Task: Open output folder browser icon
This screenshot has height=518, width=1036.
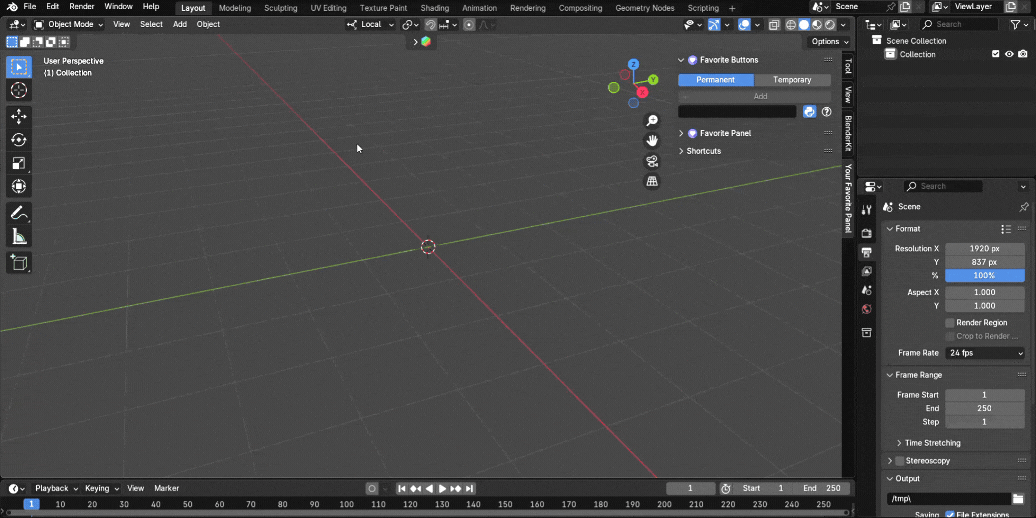Action: [1018, 499]
